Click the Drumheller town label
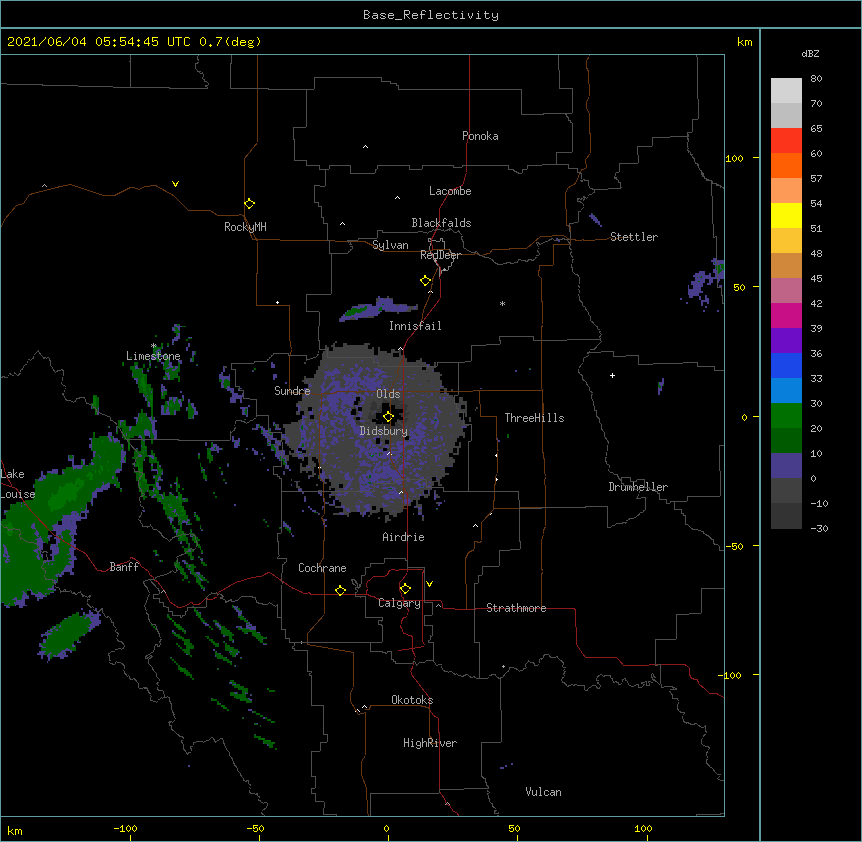The image size is (862, 842). (x=638, y=487)
